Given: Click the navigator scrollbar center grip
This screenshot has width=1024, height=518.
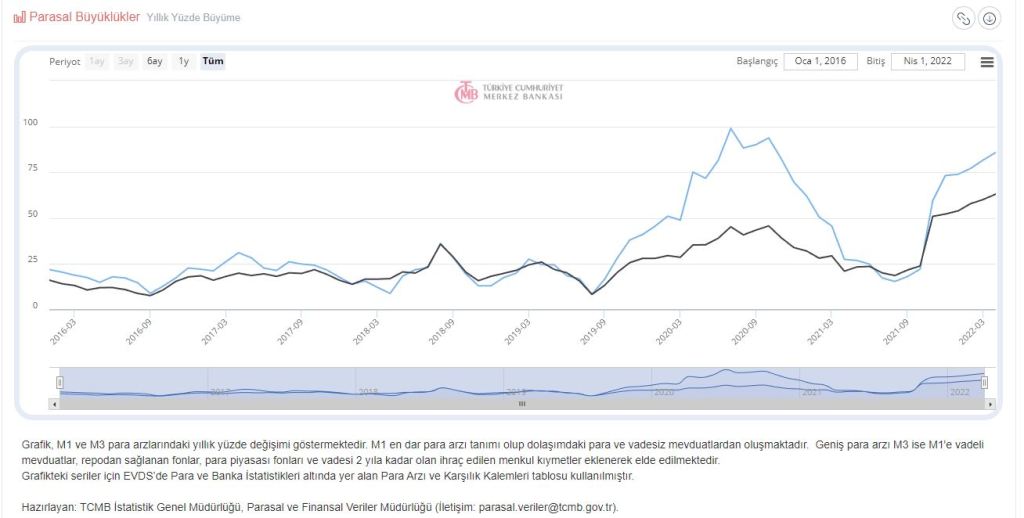Looking at the screenshot, I should tap(521, 404).
